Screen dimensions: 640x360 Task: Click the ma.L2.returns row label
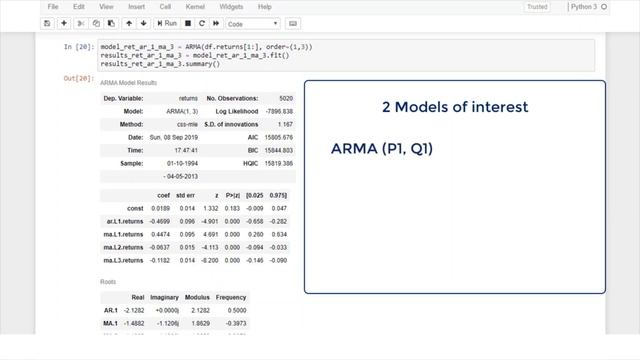click(x=123, y=248)
